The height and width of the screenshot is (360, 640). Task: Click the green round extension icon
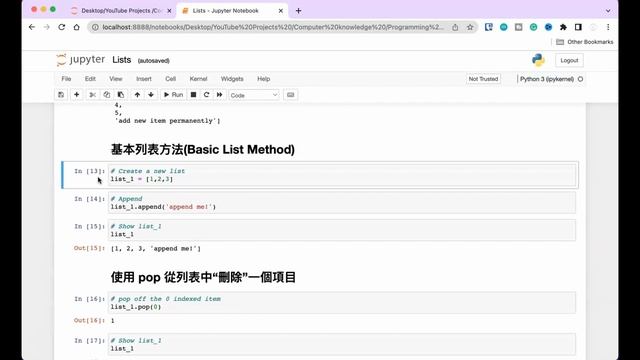[x=533, y=27]
